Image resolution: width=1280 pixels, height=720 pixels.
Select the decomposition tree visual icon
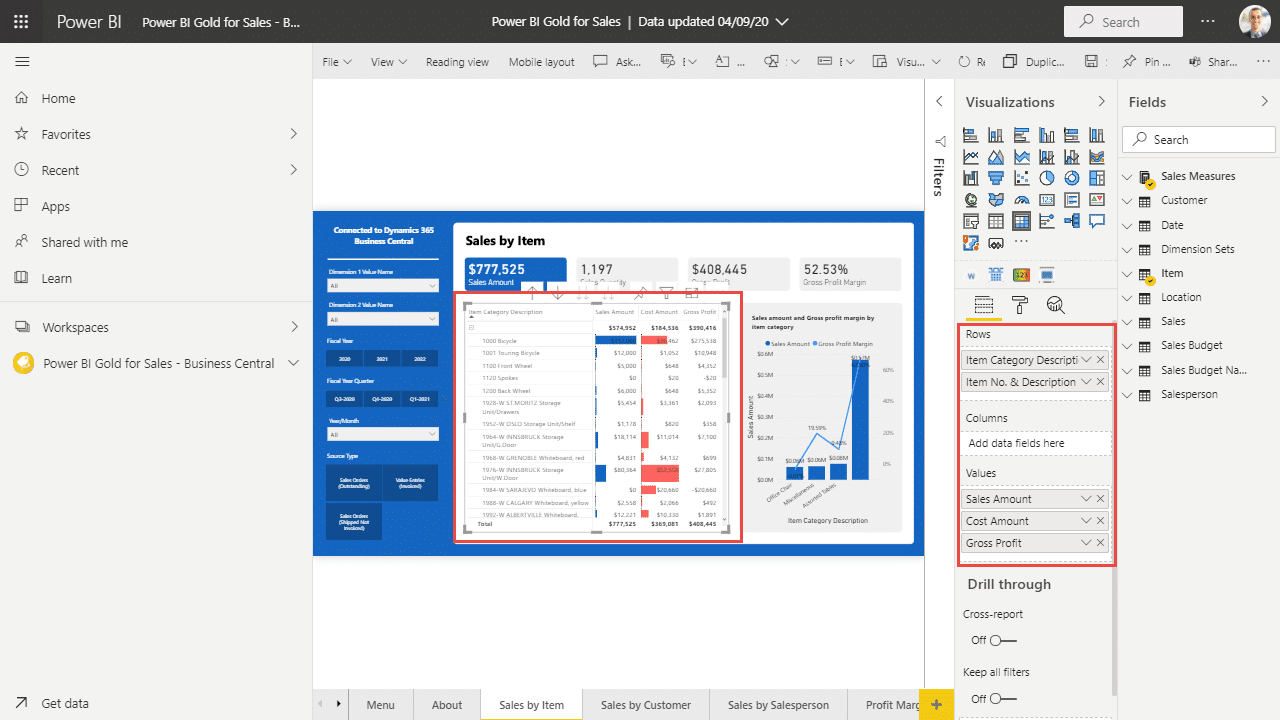(x=1072, y=221)
